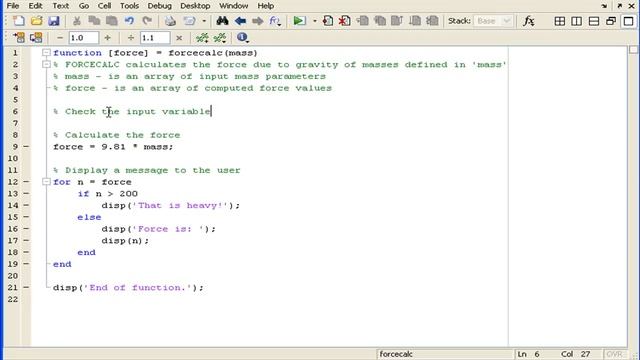Click the evaluate cell and advance icon

(x=36, y=38)
